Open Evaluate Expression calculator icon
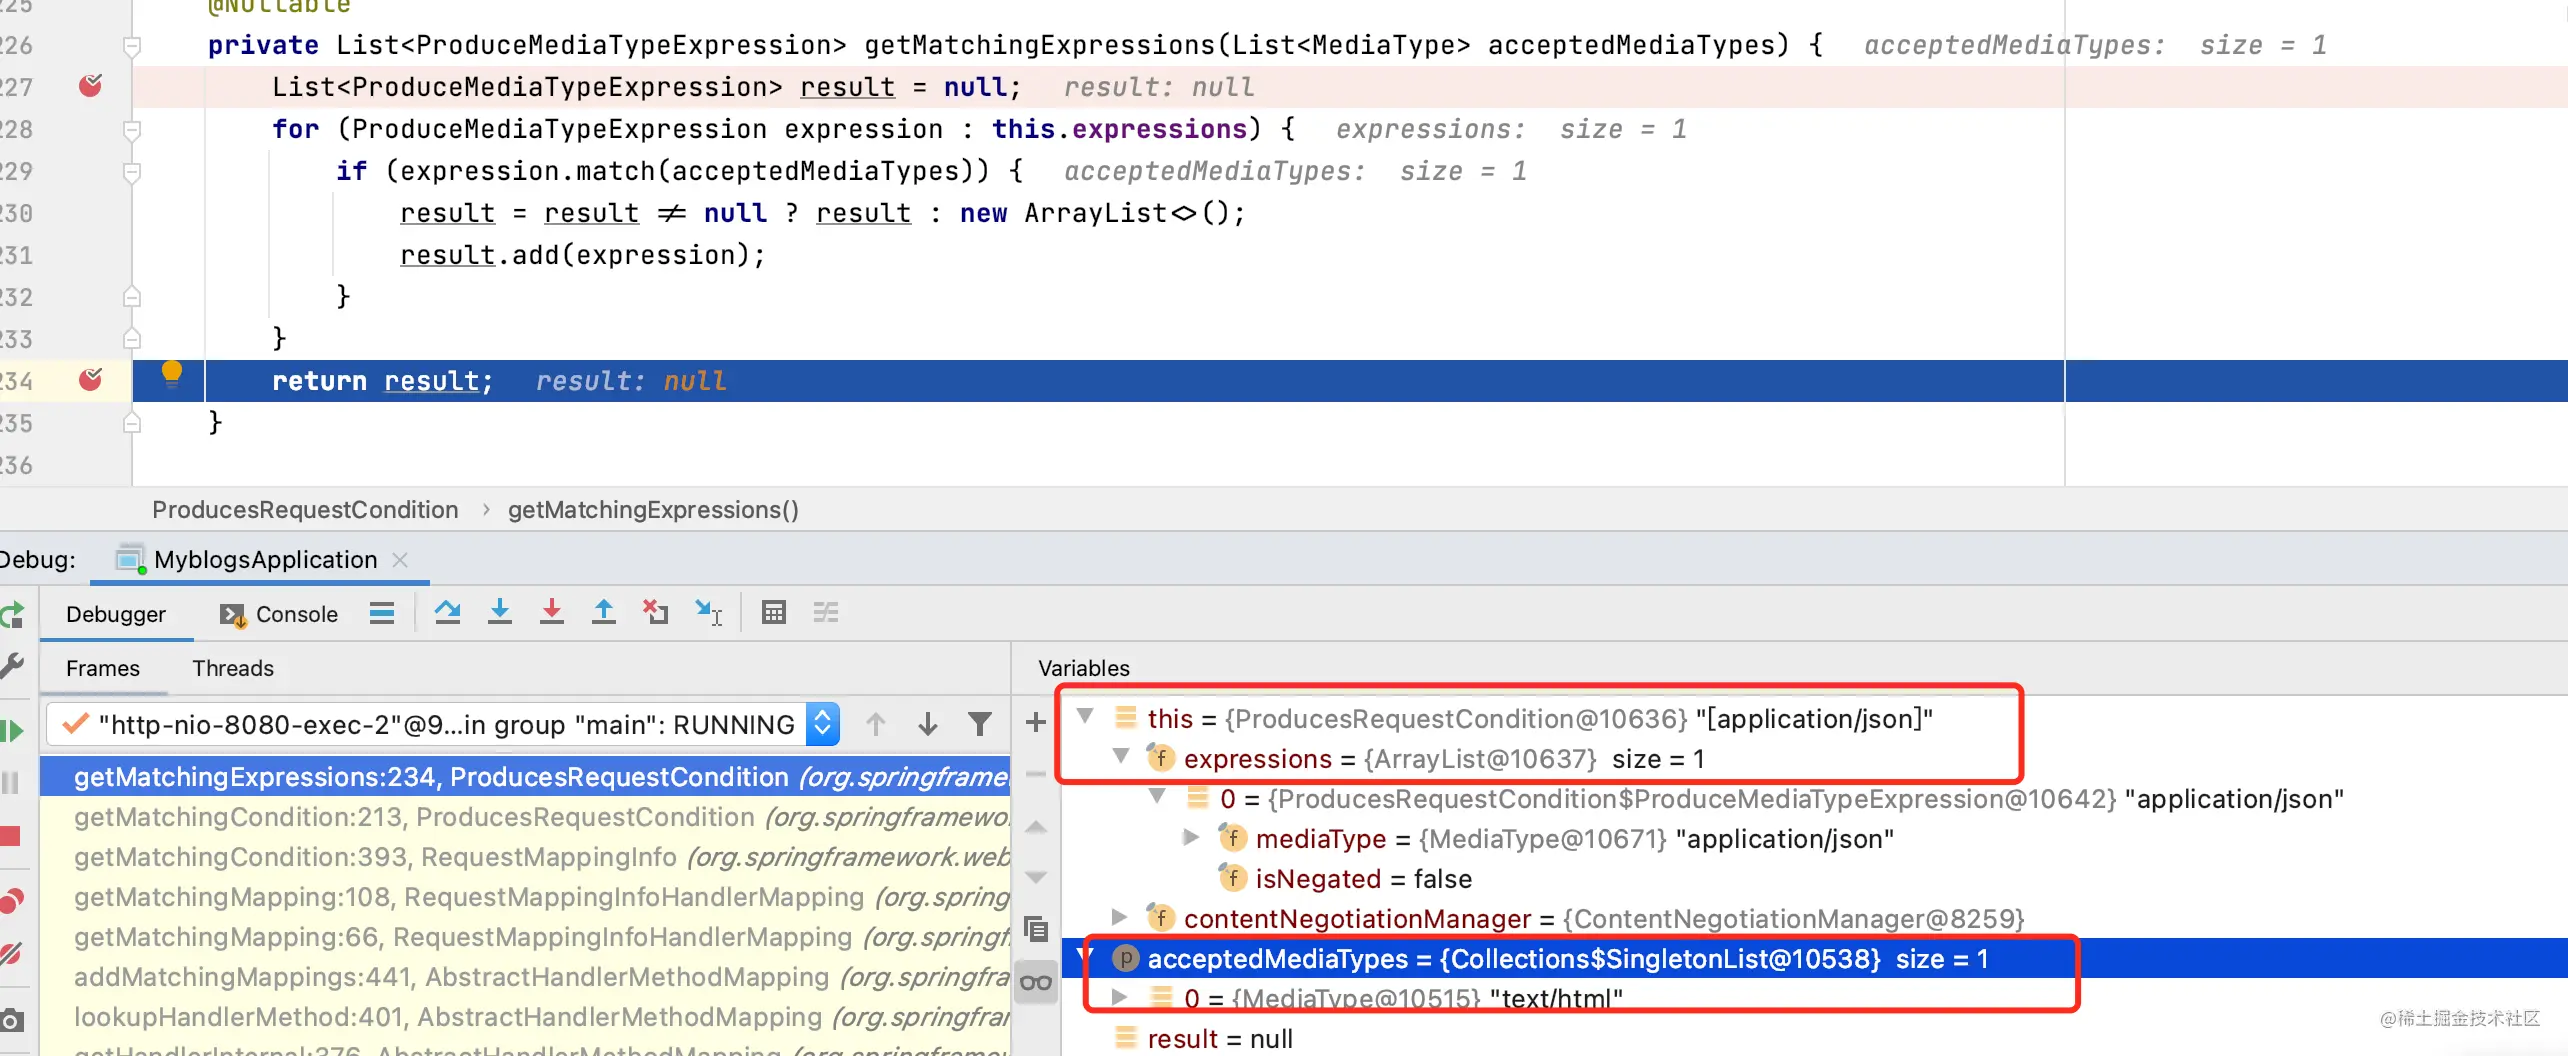2568x1056 pixels. coord(774,612)
